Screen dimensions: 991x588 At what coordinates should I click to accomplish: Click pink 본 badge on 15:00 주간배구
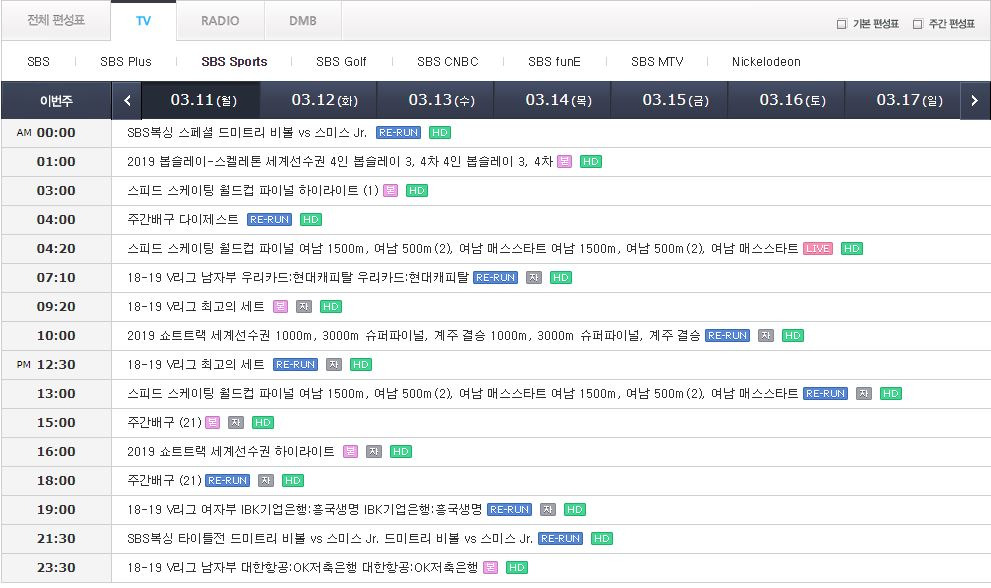click(212, 424)
